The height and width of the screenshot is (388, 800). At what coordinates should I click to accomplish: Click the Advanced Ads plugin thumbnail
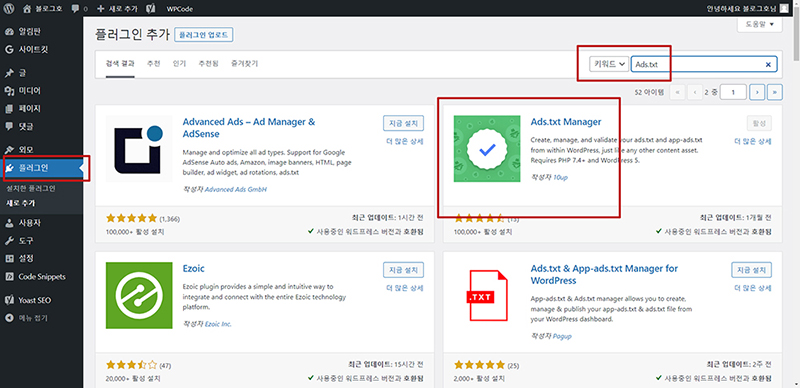coord(139,149)
